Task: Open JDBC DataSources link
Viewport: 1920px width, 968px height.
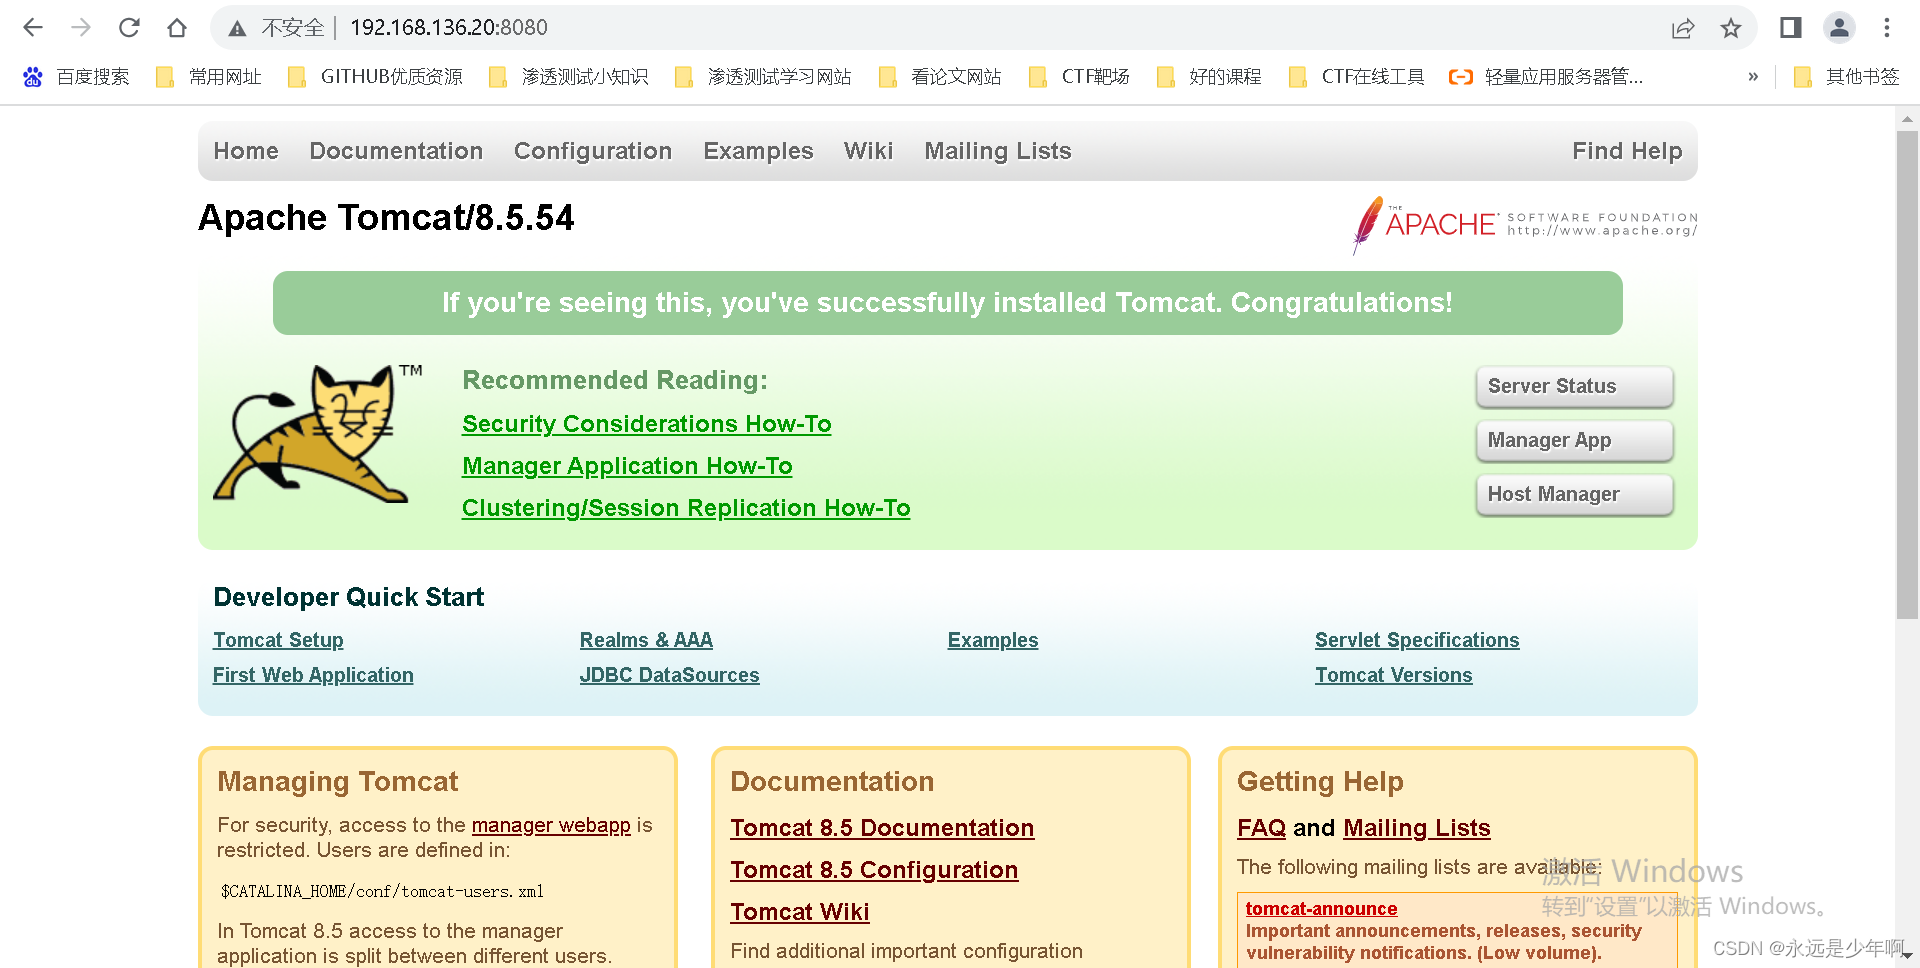Action: click(x=669, y=675)
